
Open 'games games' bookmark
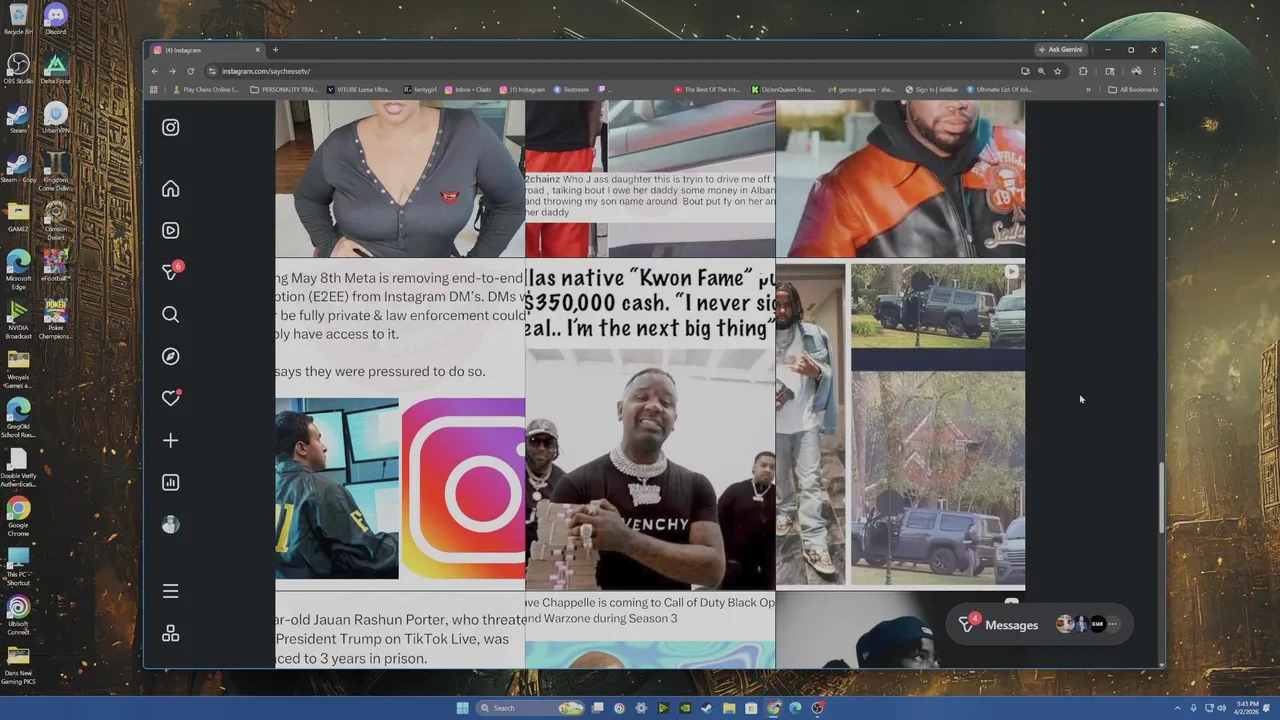(x=861, y=90)
